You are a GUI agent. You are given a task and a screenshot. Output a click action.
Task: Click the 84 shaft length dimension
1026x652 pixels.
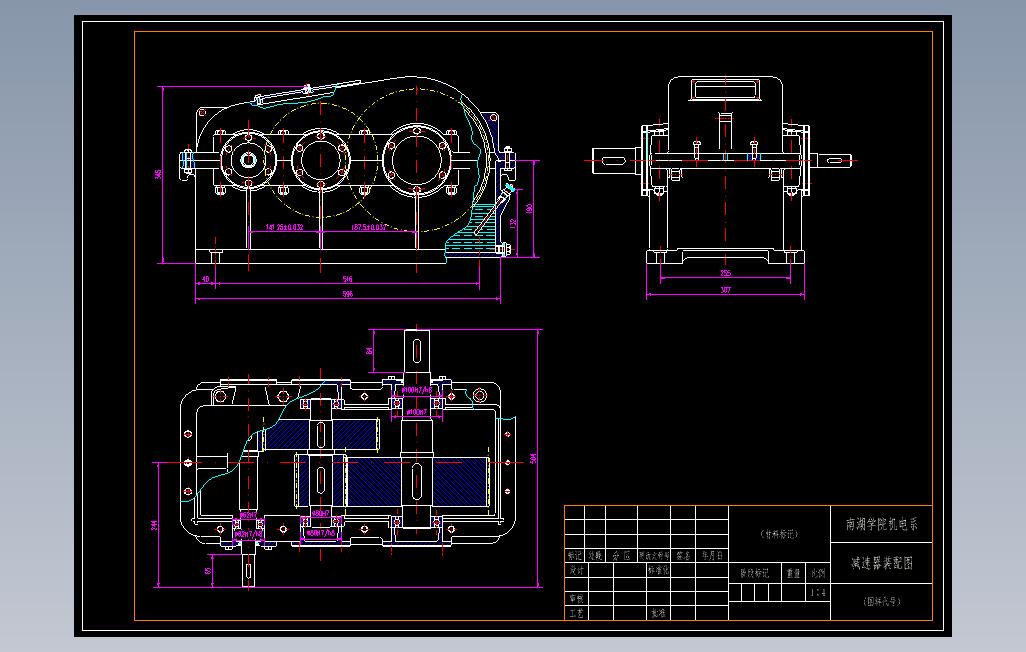(370, 351)
